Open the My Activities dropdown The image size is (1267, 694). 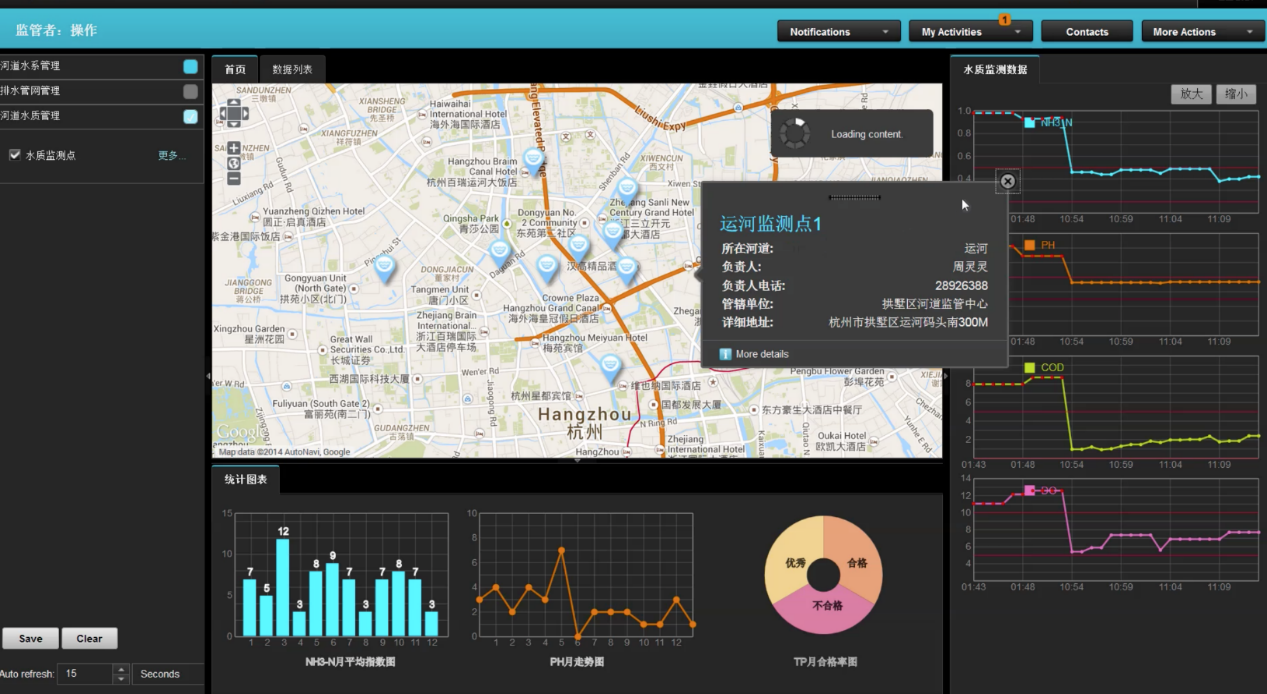970,32
